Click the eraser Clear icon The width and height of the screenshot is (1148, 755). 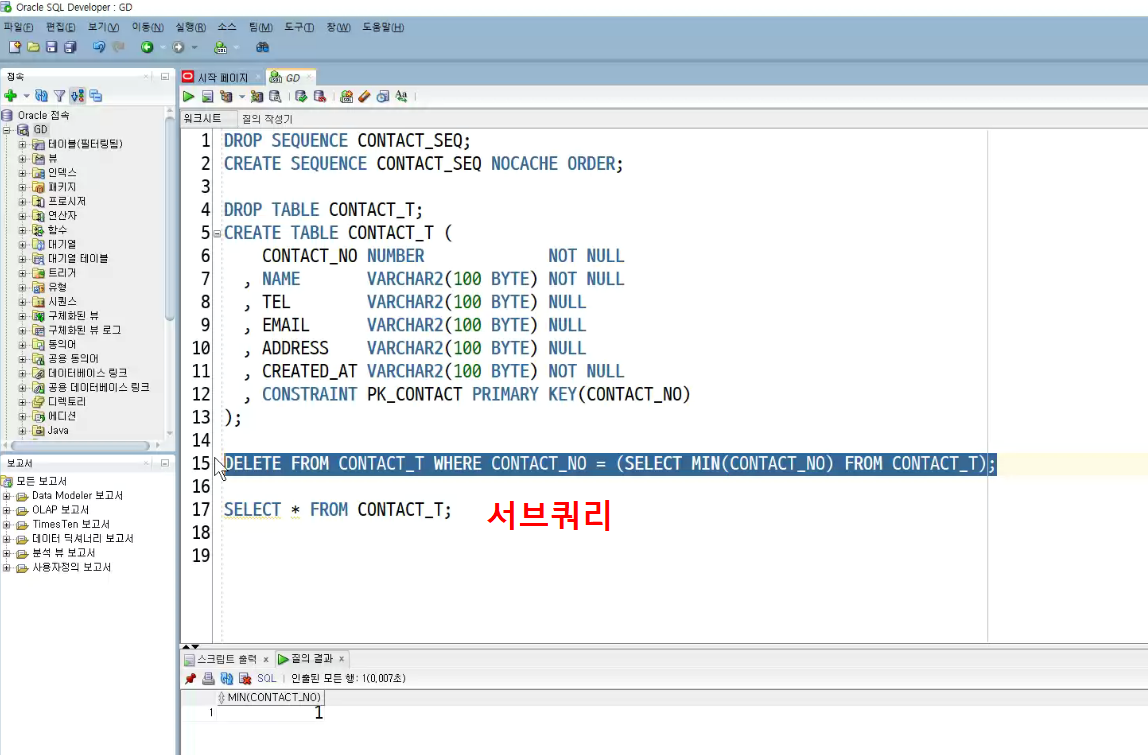pyautogui.click(x=365, y=96)
